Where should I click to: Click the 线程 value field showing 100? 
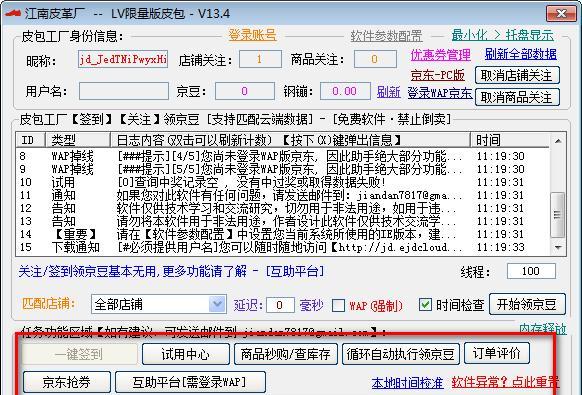pos(531,271)
